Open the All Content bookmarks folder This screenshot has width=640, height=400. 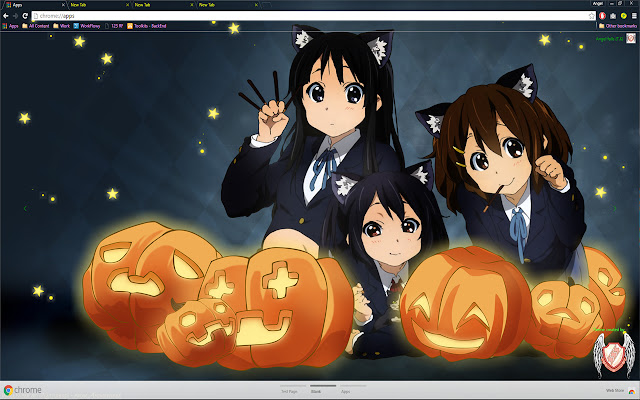36,26
